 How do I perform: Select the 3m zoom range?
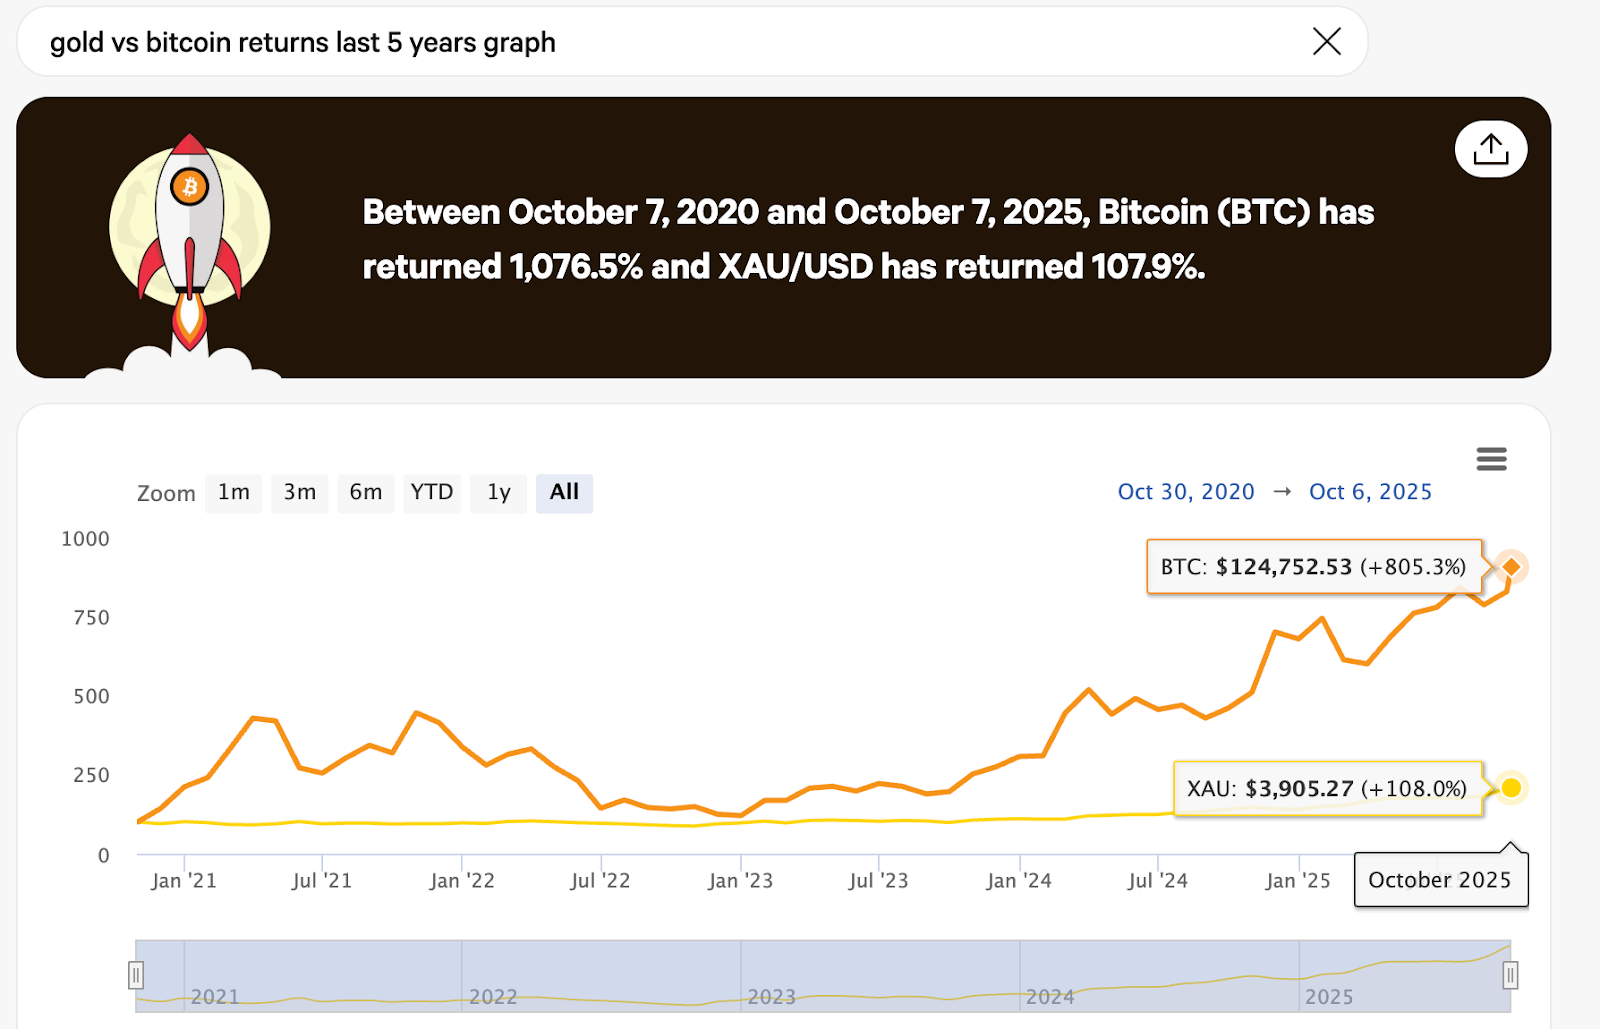(300, 493)
